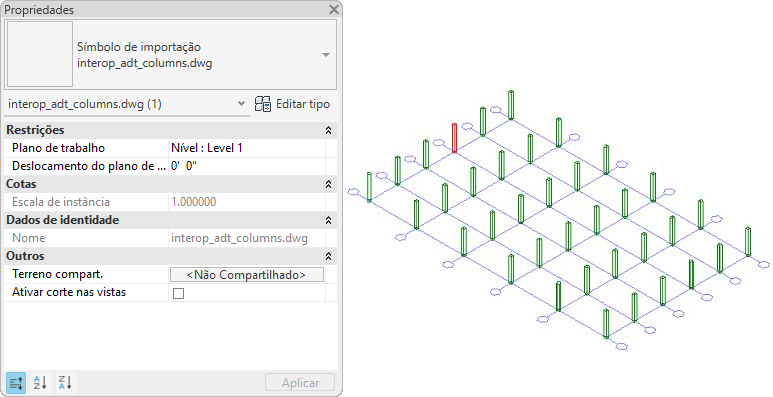Sort properties Z to A descending
The image size is (773, 397).
pyautogui.click(x=65, y=383)
